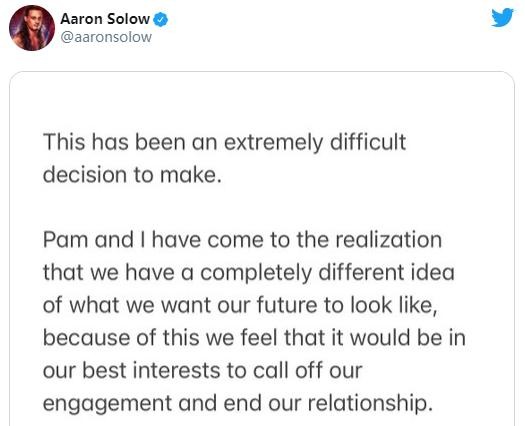
Task: Click the blue verified checkmark badge
Action: coord(161,19)
